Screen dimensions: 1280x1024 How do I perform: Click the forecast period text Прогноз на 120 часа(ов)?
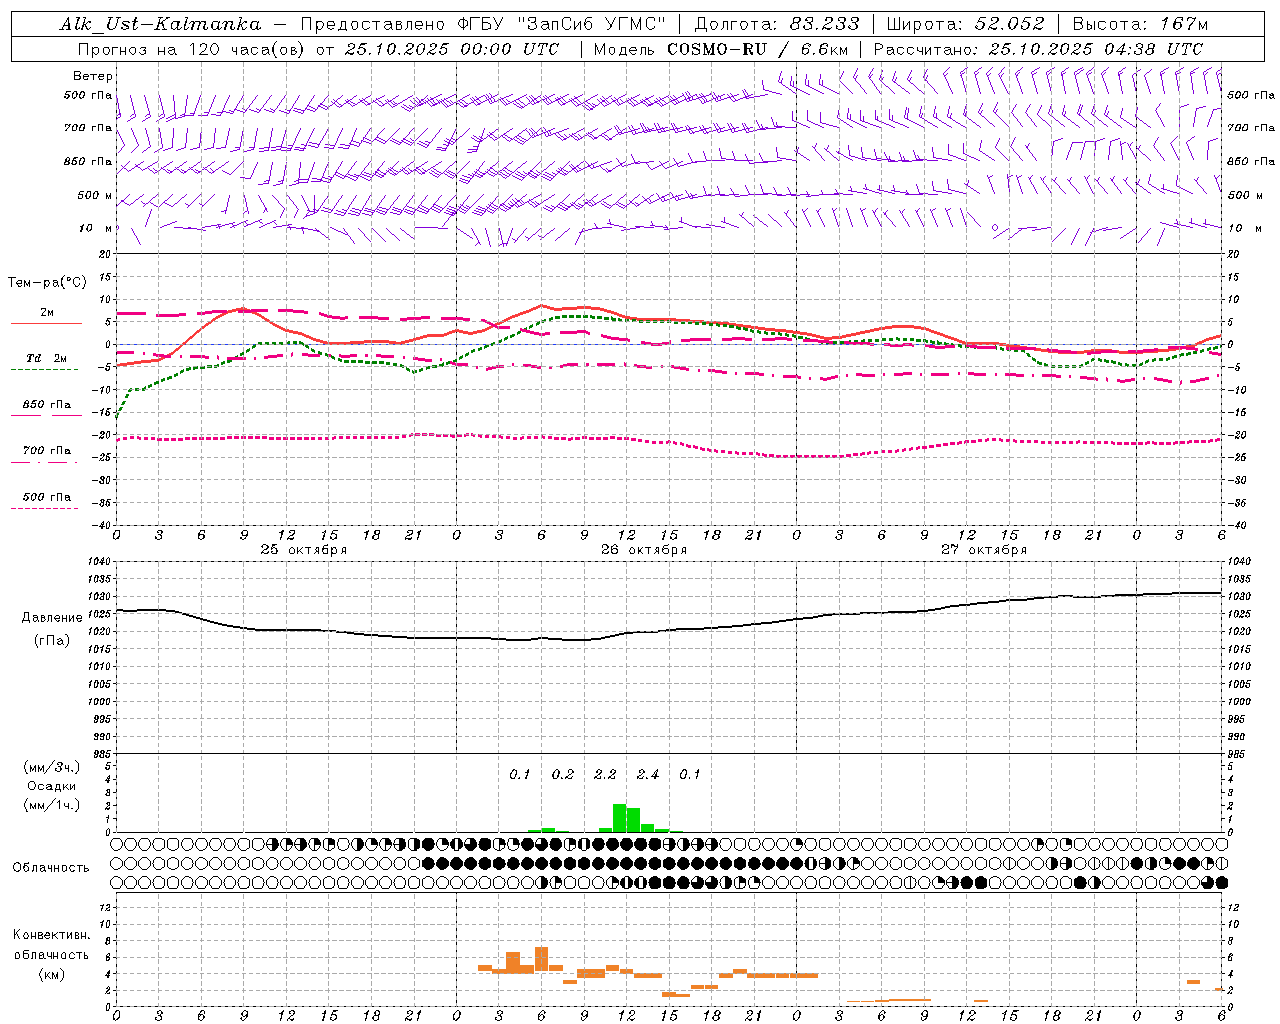191,49
